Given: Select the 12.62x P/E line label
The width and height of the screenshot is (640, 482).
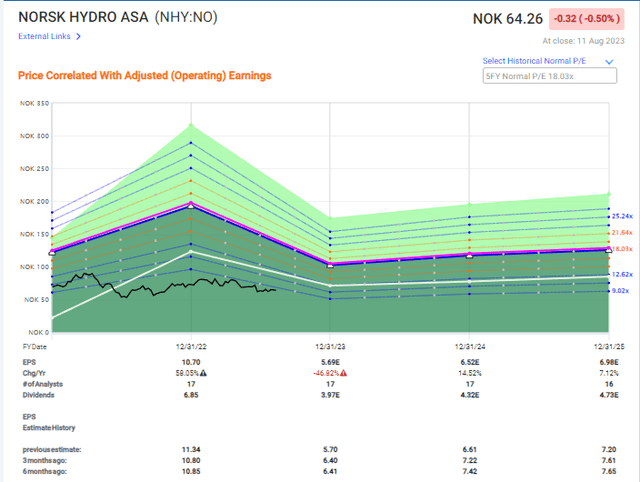Looking at the screenshot, I should tap(622, 274).
